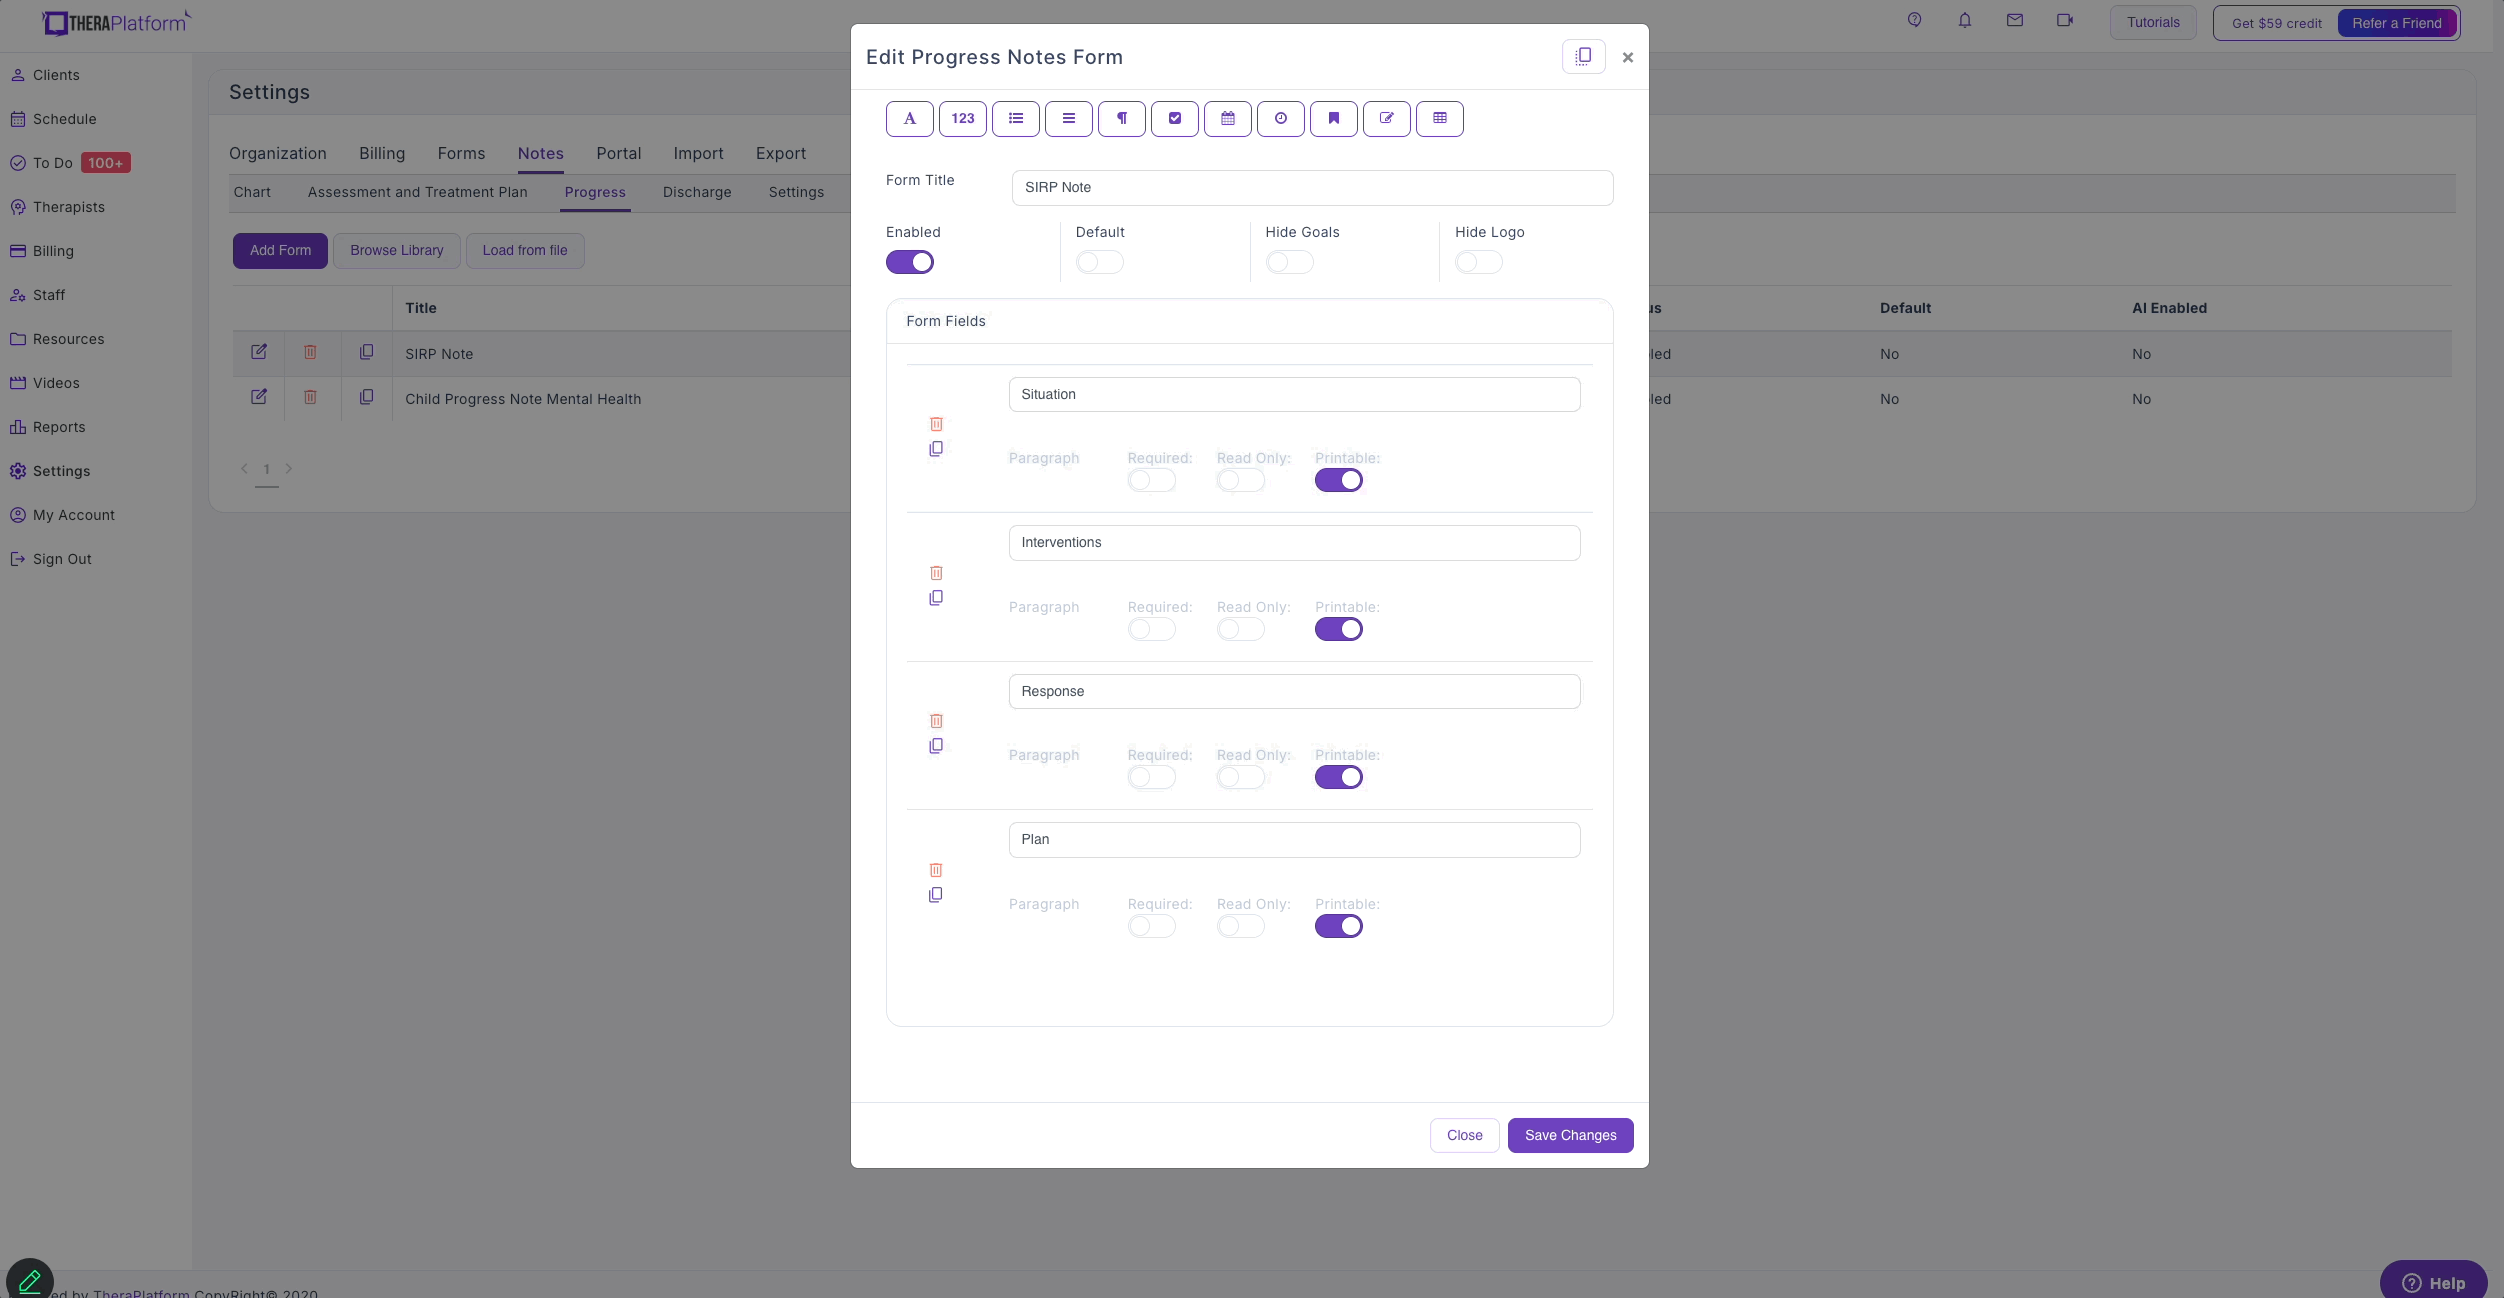Open Schedule in the sidebar
The width and height of the screenshot is (2504, 1298).
64,119
